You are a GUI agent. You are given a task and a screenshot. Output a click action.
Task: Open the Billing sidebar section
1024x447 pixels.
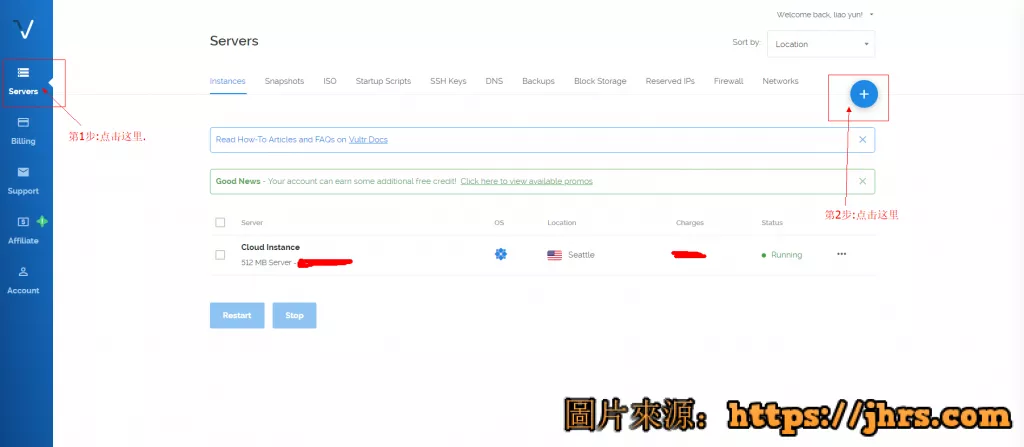click(x=24, y=131)
